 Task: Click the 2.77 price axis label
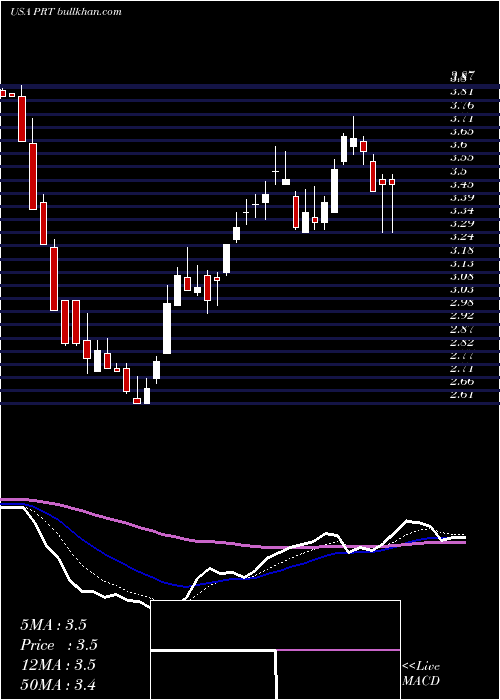pyautogui.click(x=462, y=355)
